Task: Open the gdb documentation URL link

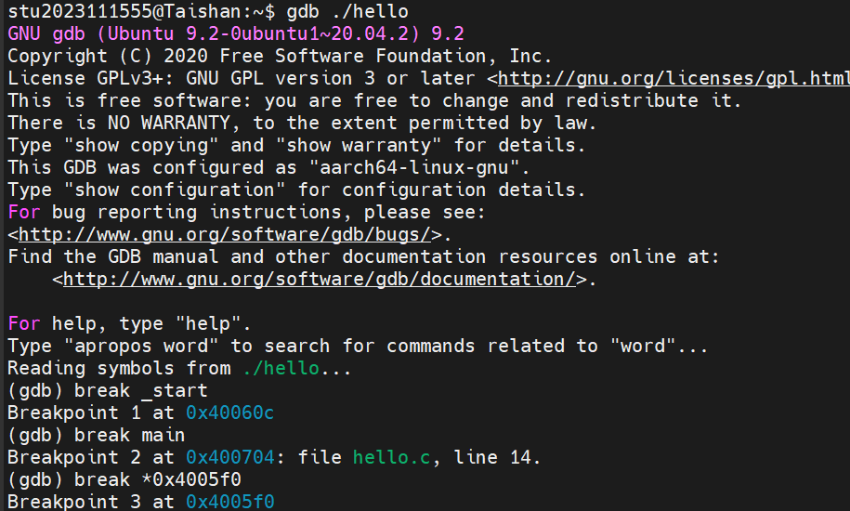Action: (319, 279)
